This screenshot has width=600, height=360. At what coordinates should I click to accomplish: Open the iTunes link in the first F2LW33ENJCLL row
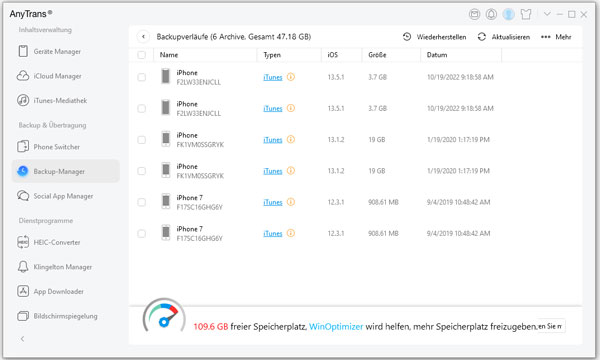pos(273,77)
